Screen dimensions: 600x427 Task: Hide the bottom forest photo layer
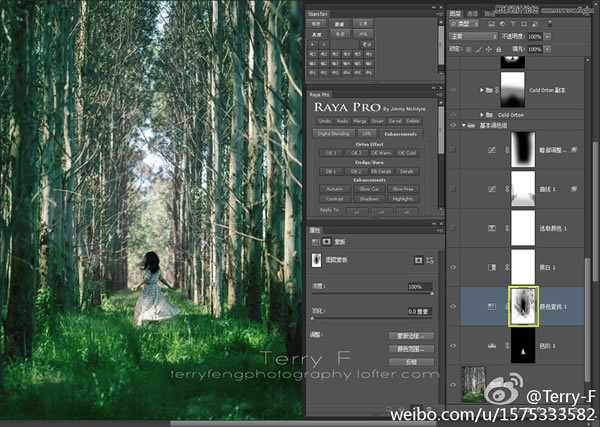click(453, 385)
